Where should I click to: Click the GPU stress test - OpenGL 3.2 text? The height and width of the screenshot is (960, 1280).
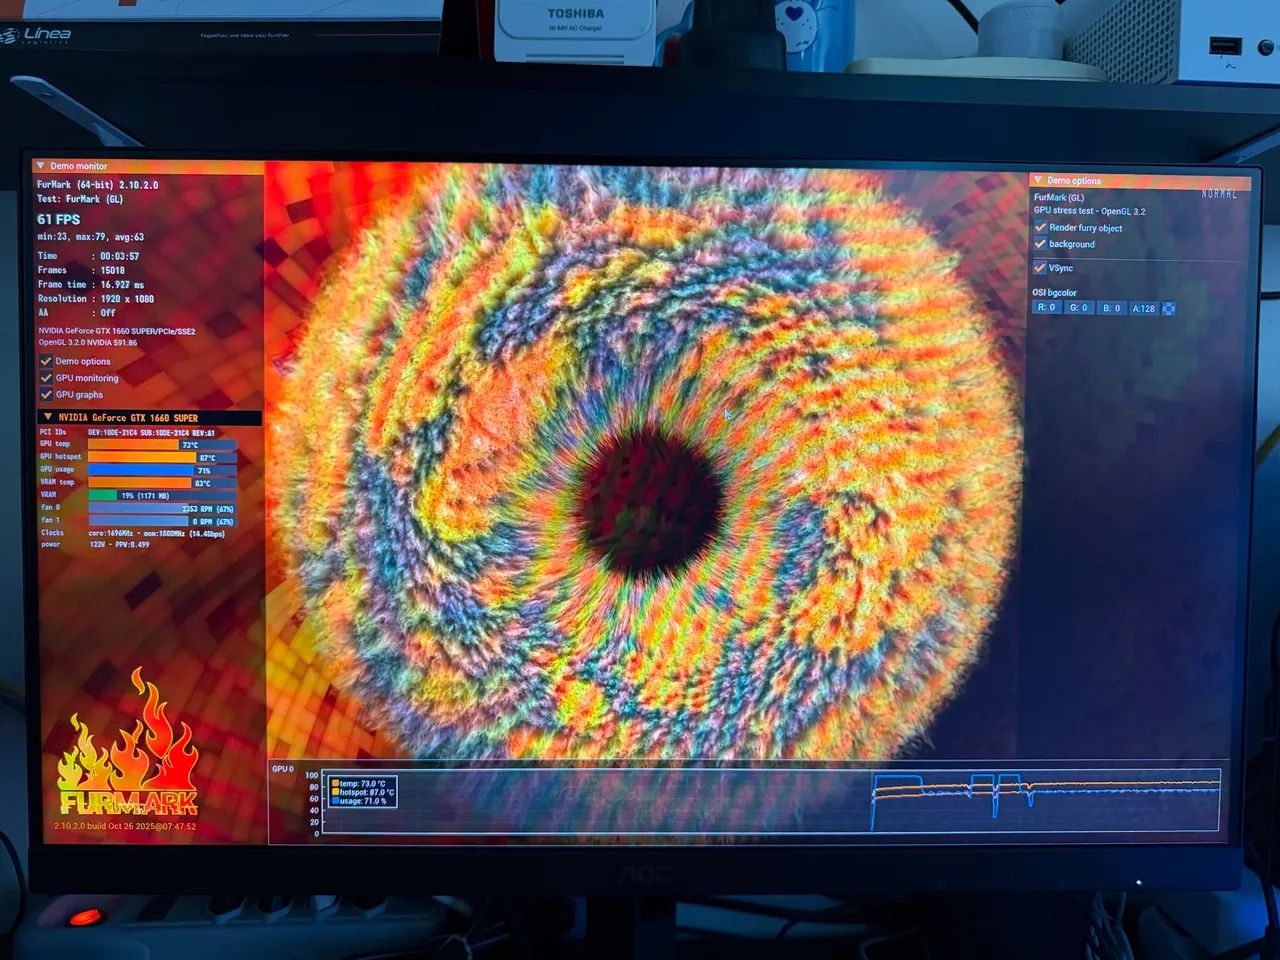point(1090,212)
